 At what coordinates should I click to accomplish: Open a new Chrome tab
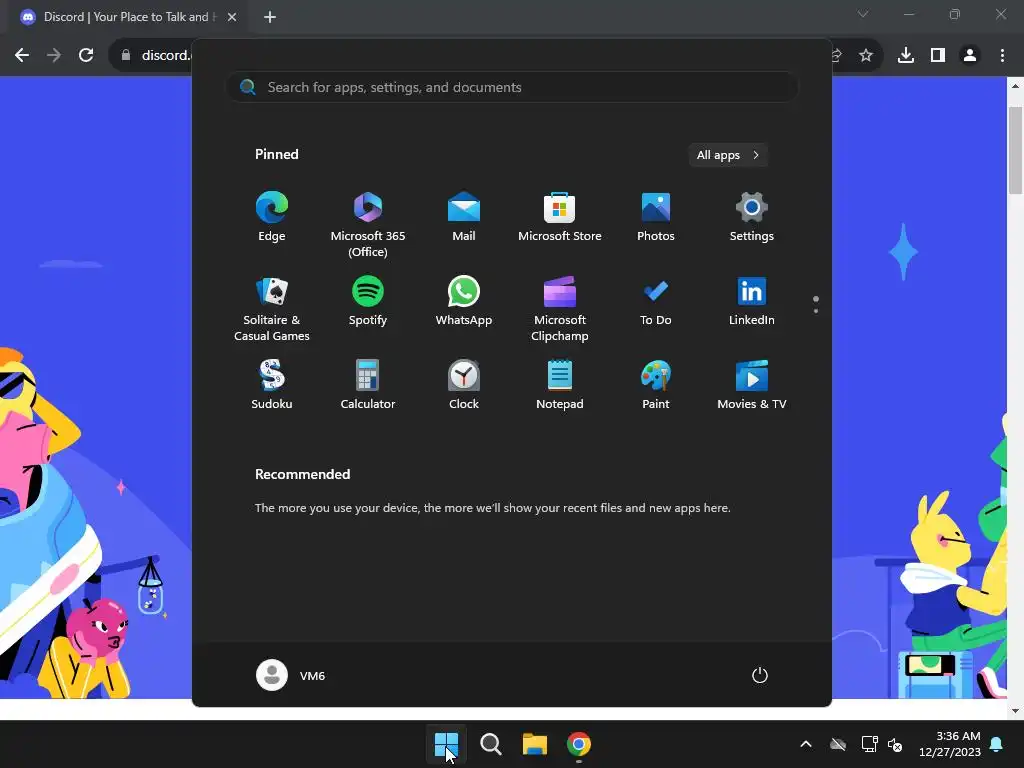(x=270, y=17)
